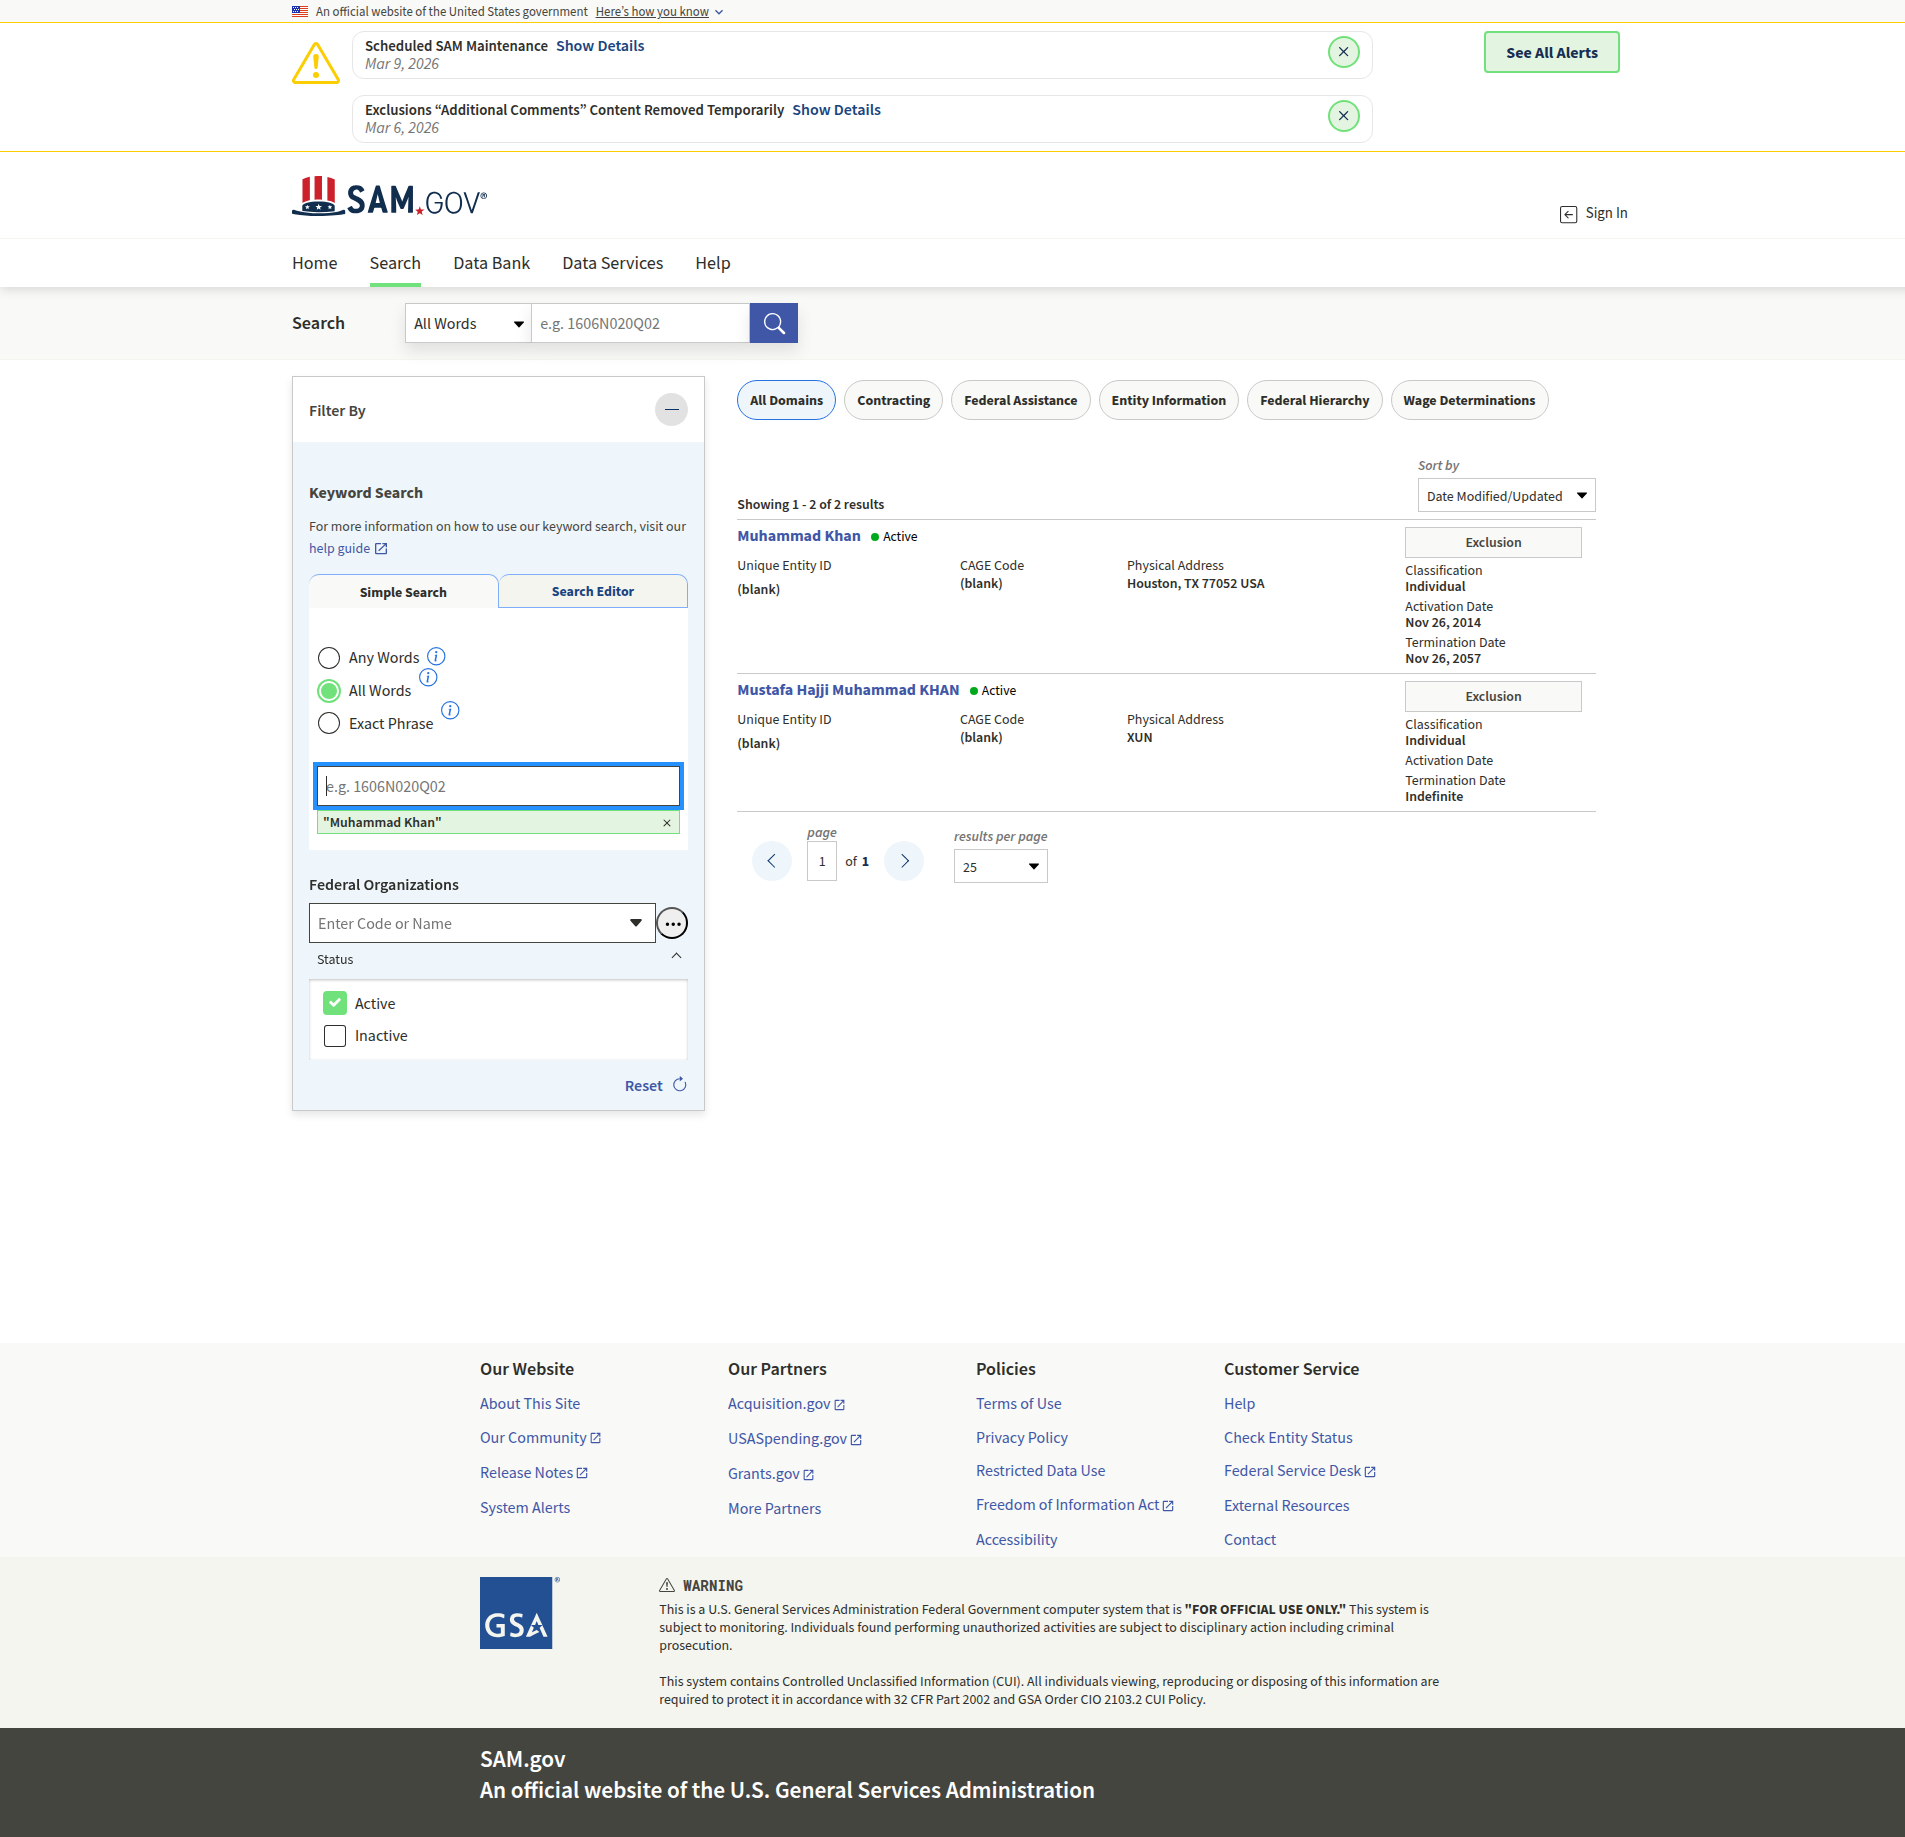The width and height of the screenshot is (1905, 1837).
Task: Dismiss the Scheduled SAM Maintenance alert
Action: point(1343,52)
